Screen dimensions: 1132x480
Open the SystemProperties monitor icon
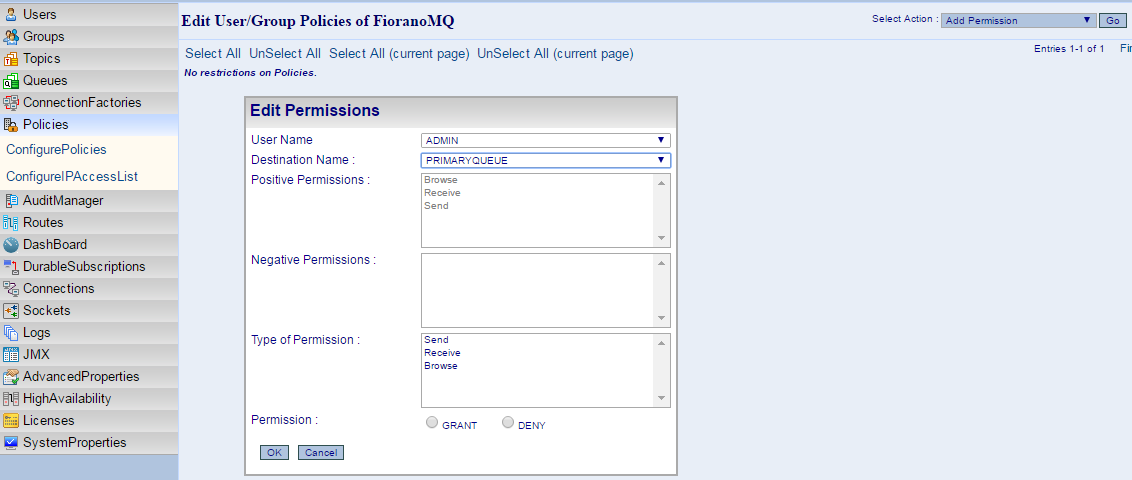11,442
